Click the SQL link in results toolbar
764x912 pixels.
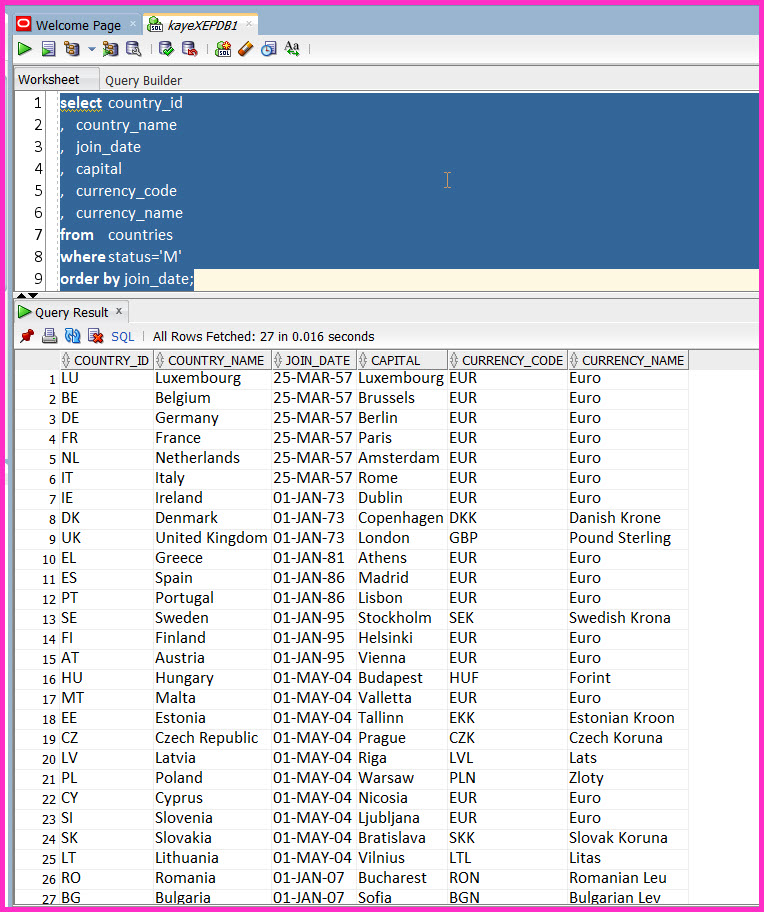coord(123,337)
